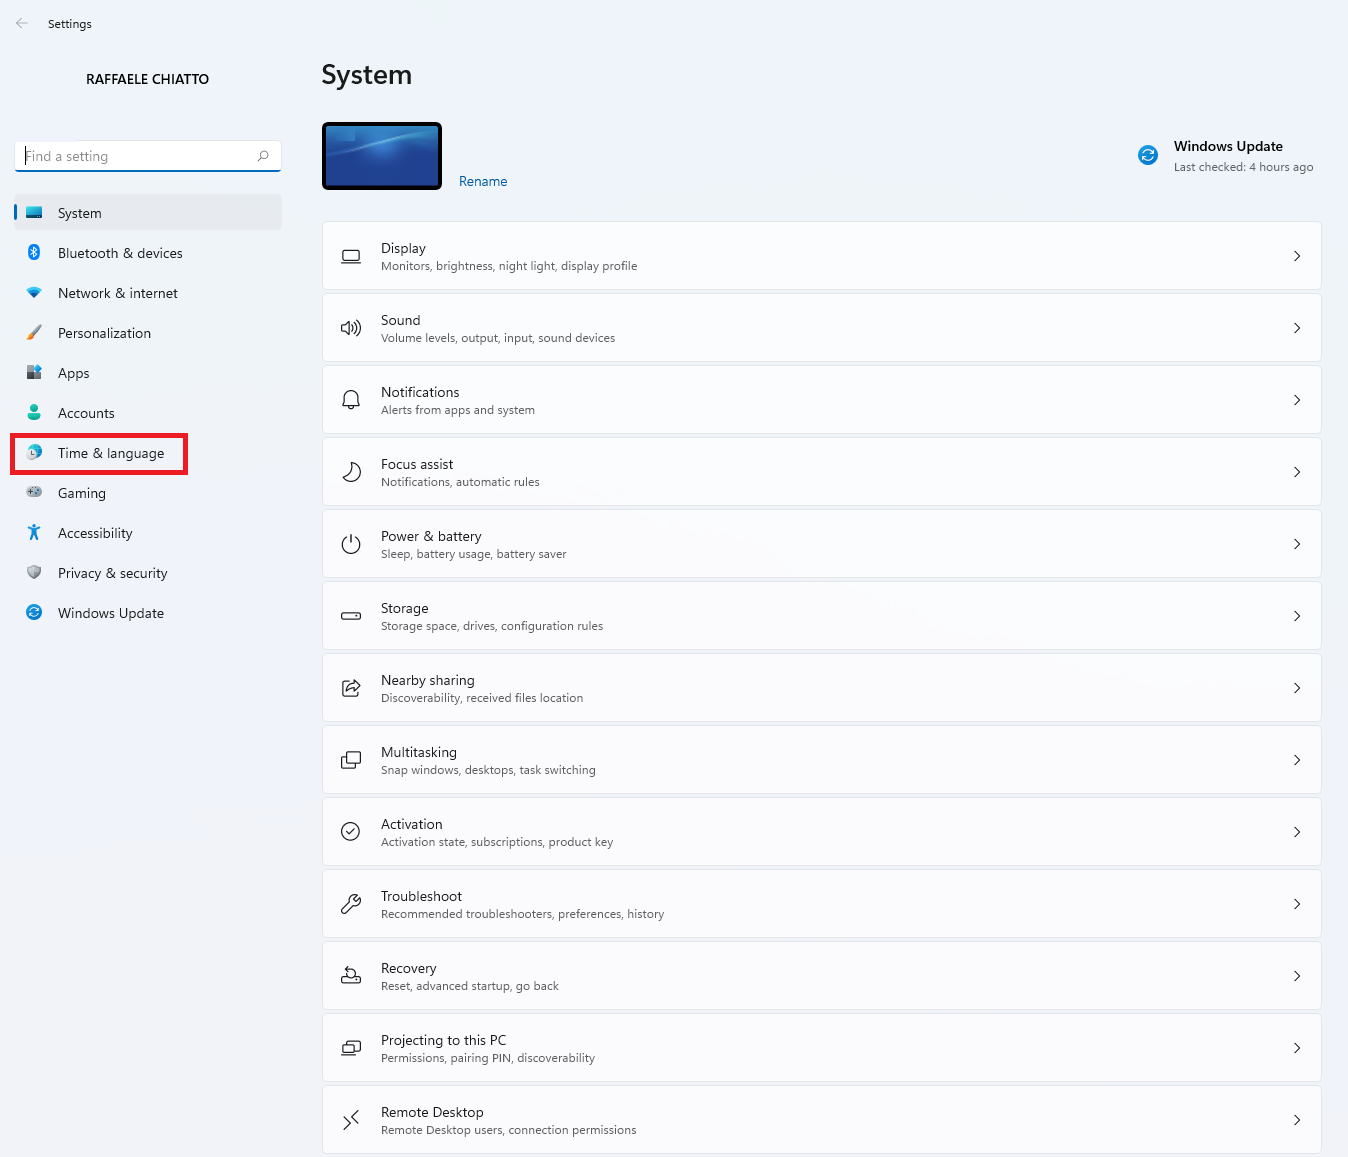Expand the Recovery row chevron
The image size is (1348, 1157).
tap(1297, 976)
